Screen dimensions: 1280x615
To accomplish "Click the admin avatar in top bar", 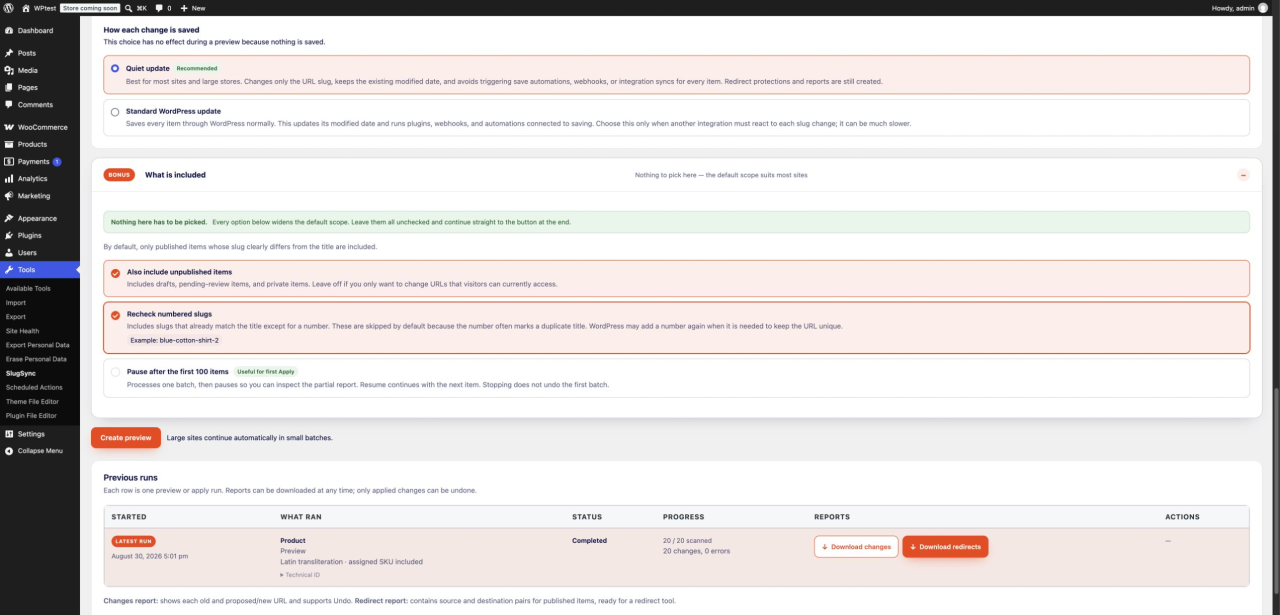I will (x=1262, y=7).
